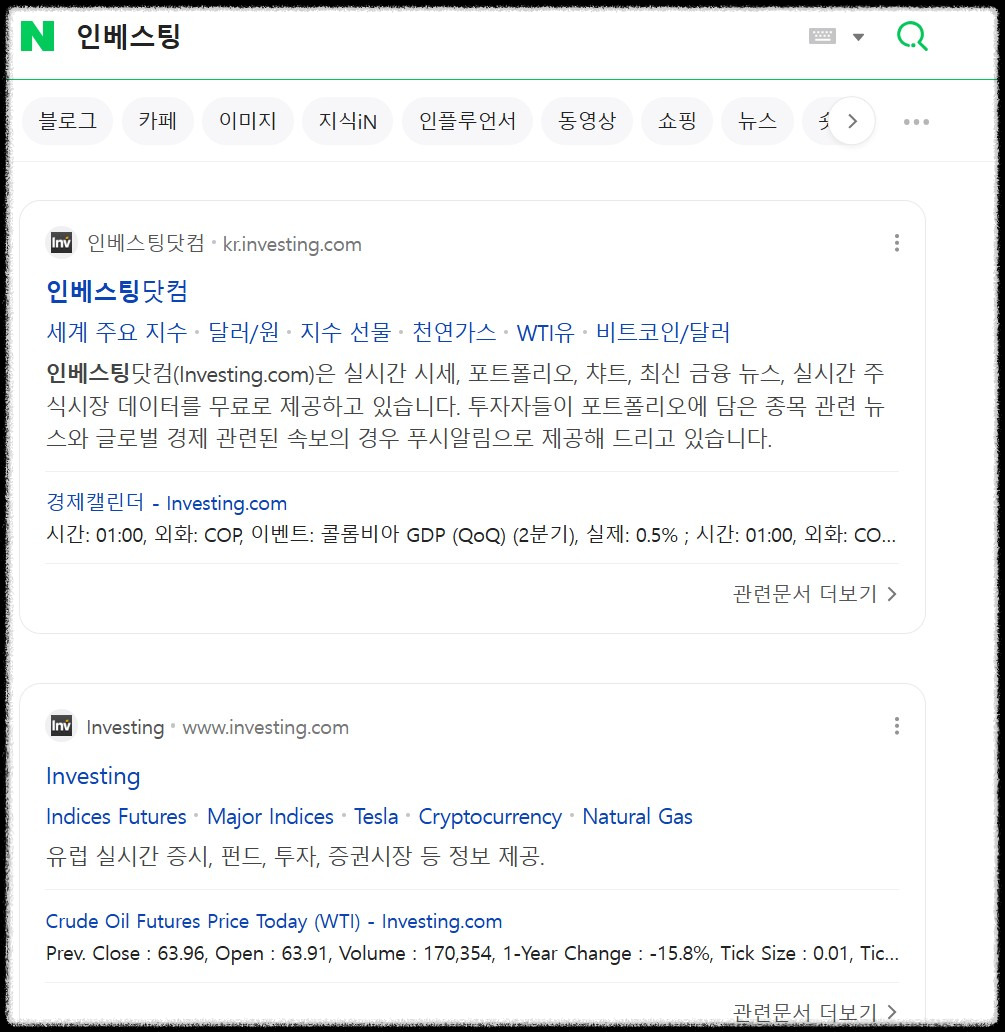Open 경제캘린더 - Investing.com link

167,503
